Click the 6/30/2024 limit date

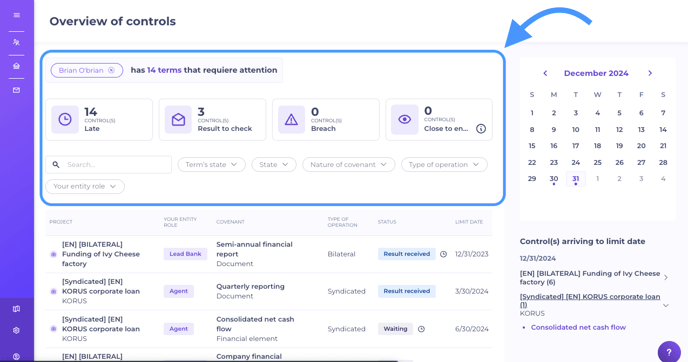(x=471, y=329)
